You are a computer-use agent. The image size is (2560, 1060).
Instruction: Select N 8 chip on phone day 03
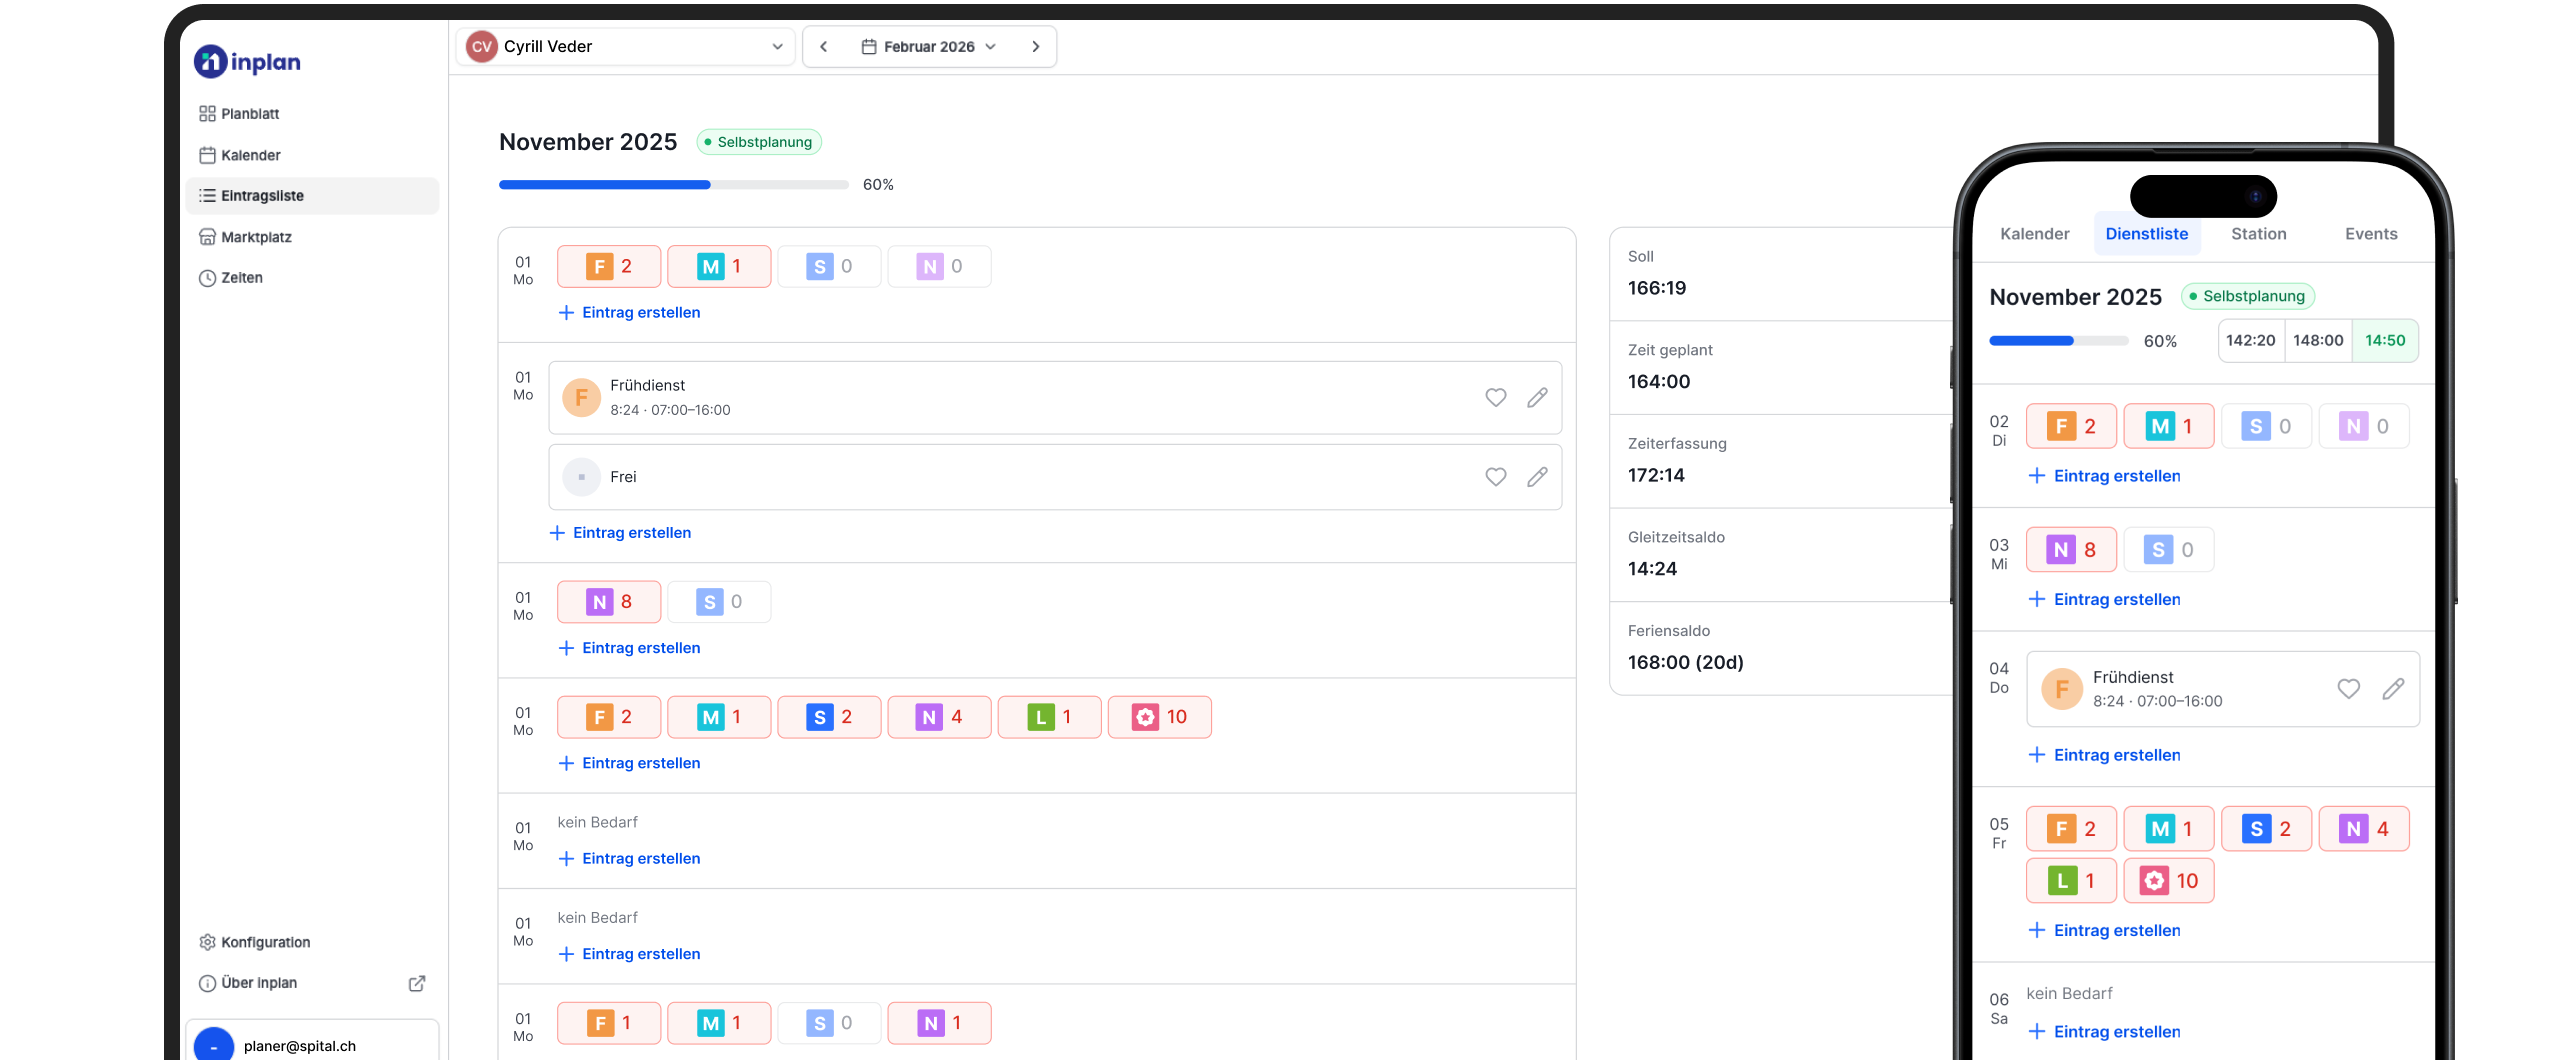2071,550
